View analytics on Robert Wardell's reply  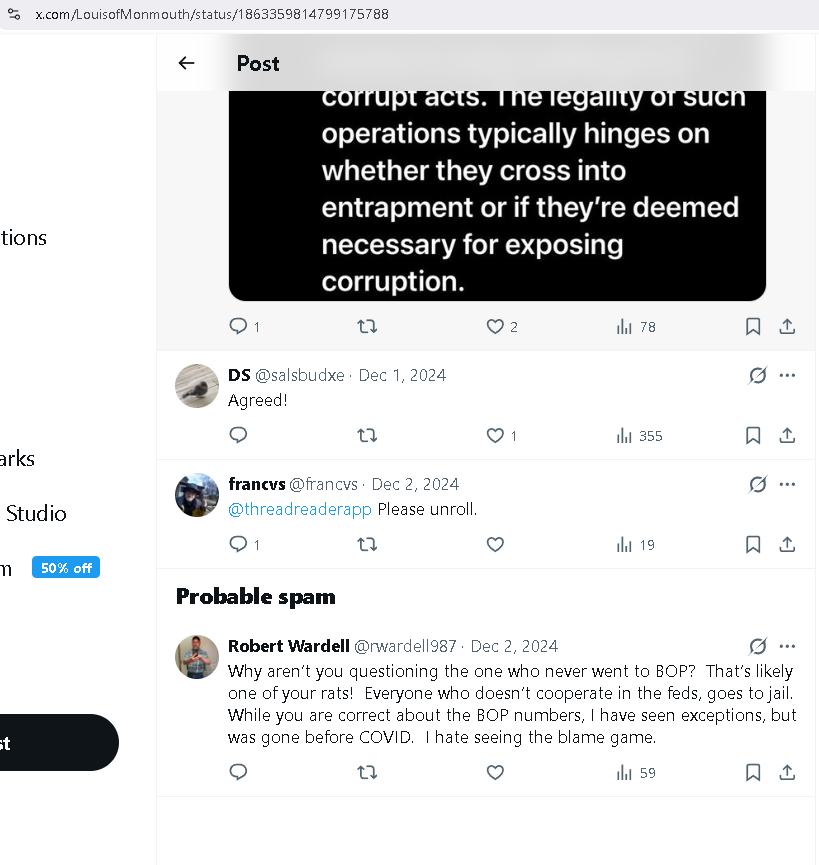point(636,772)
